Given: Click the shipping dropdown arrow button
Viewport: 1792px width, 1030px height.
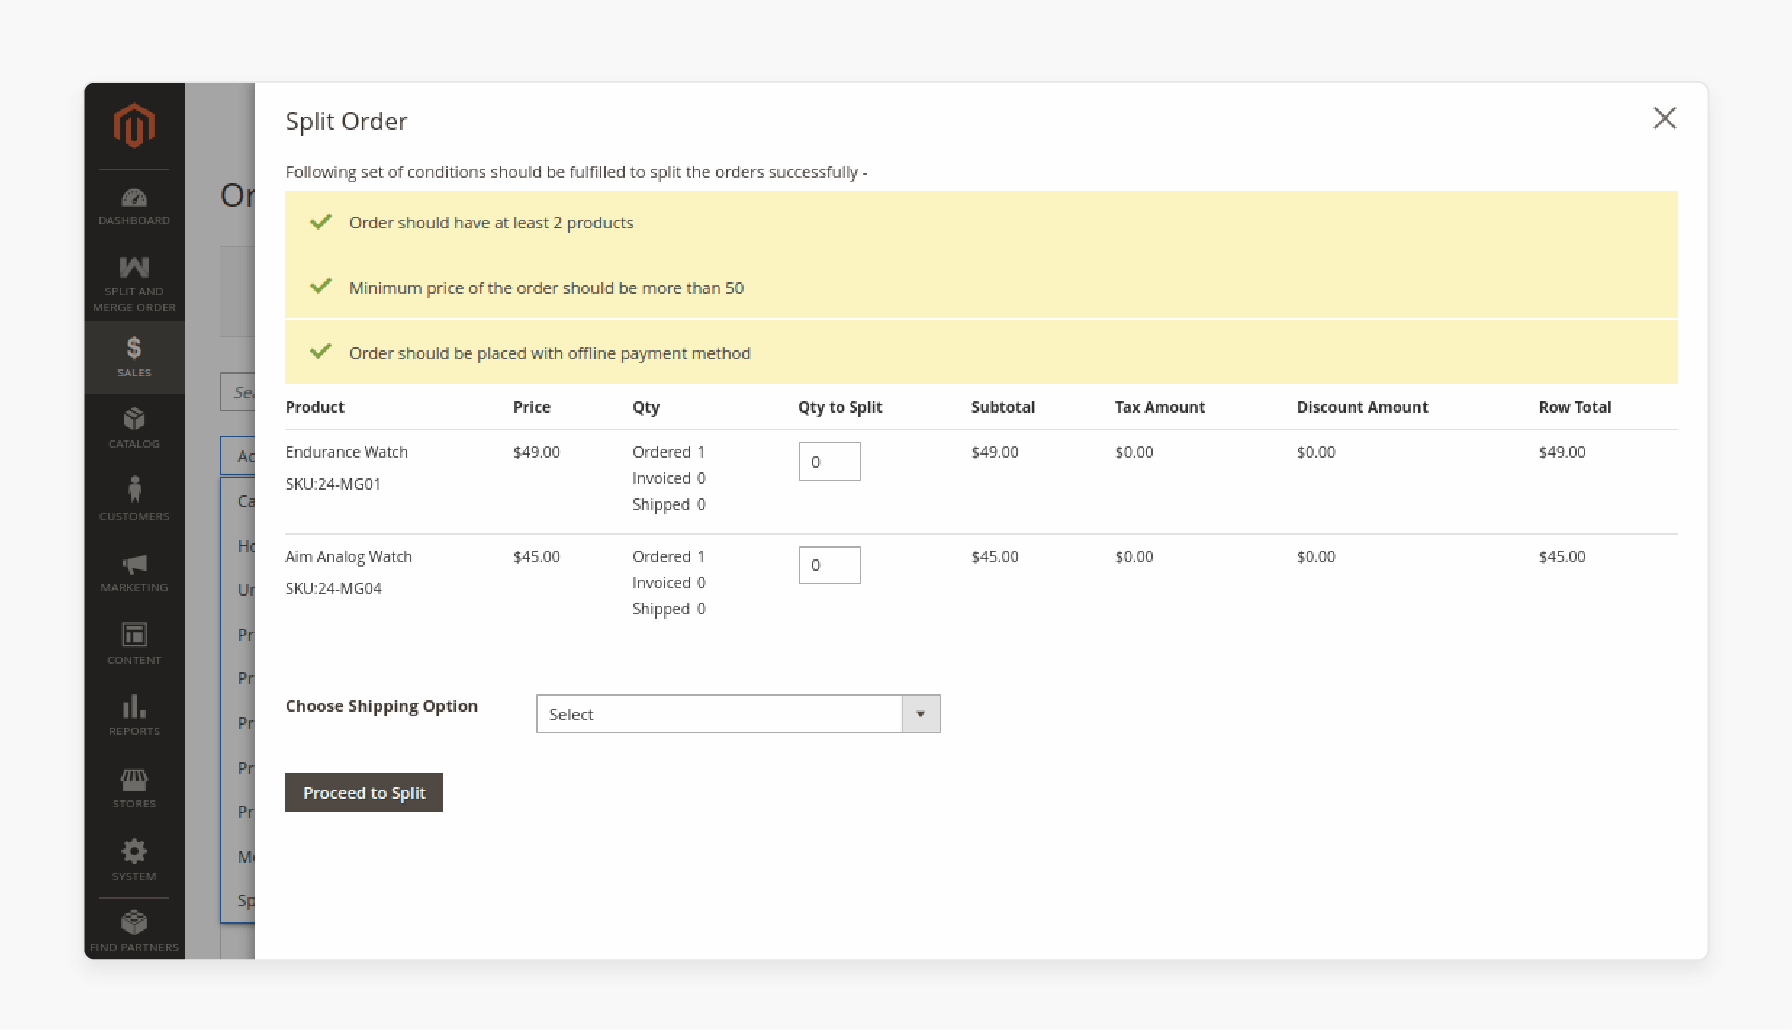Looking at the screenshot, I should [921, 714].
